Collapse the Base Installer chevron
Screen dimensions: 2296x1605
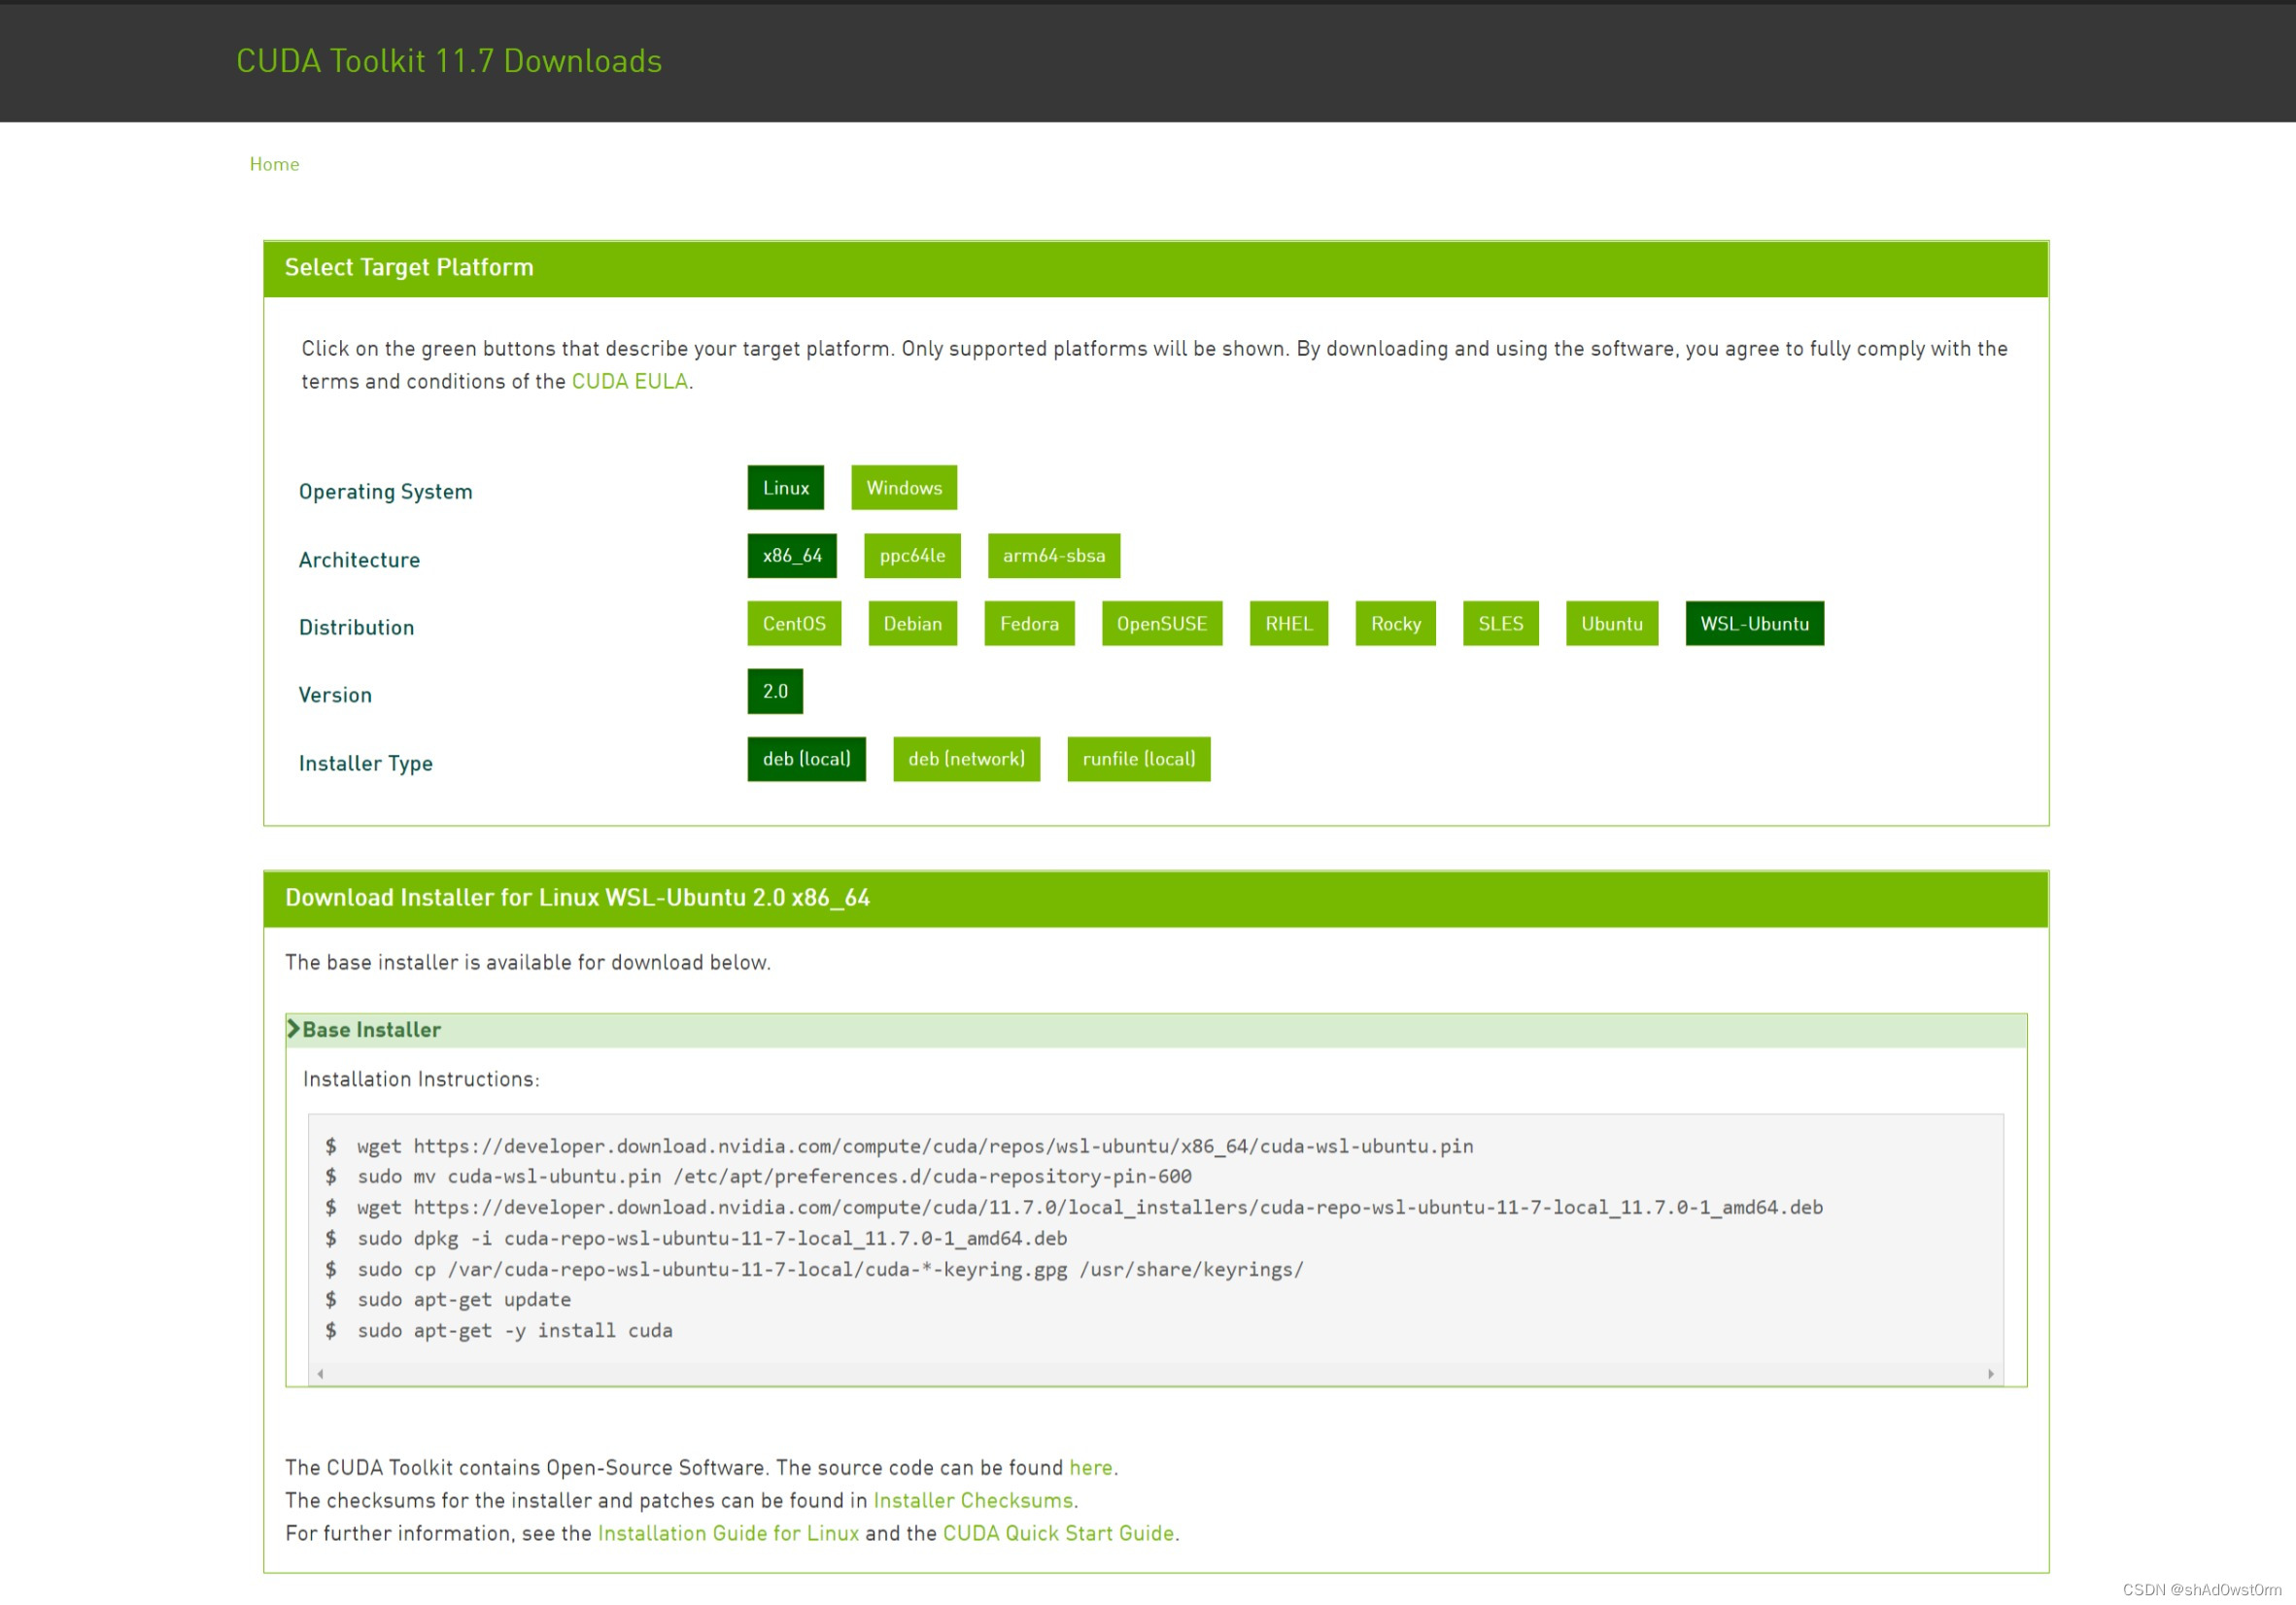pos(293,1029)
